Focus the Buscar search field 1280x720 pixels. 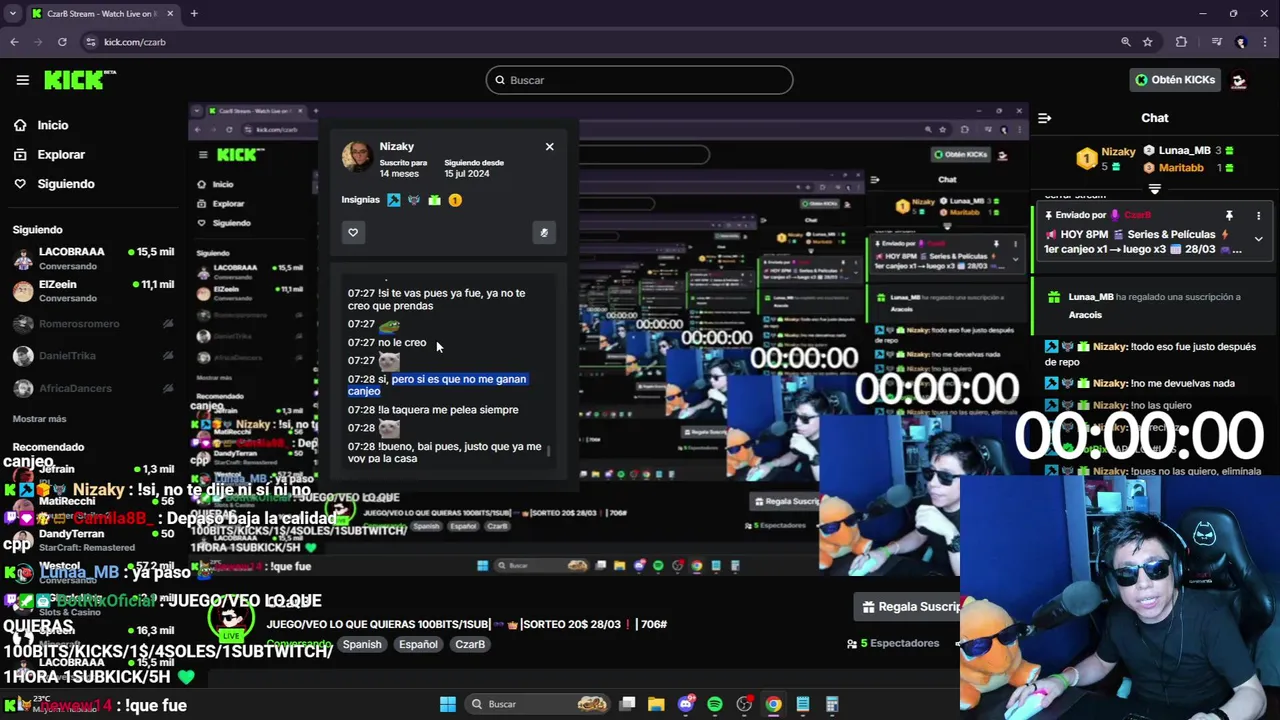[x=639, y=80]
